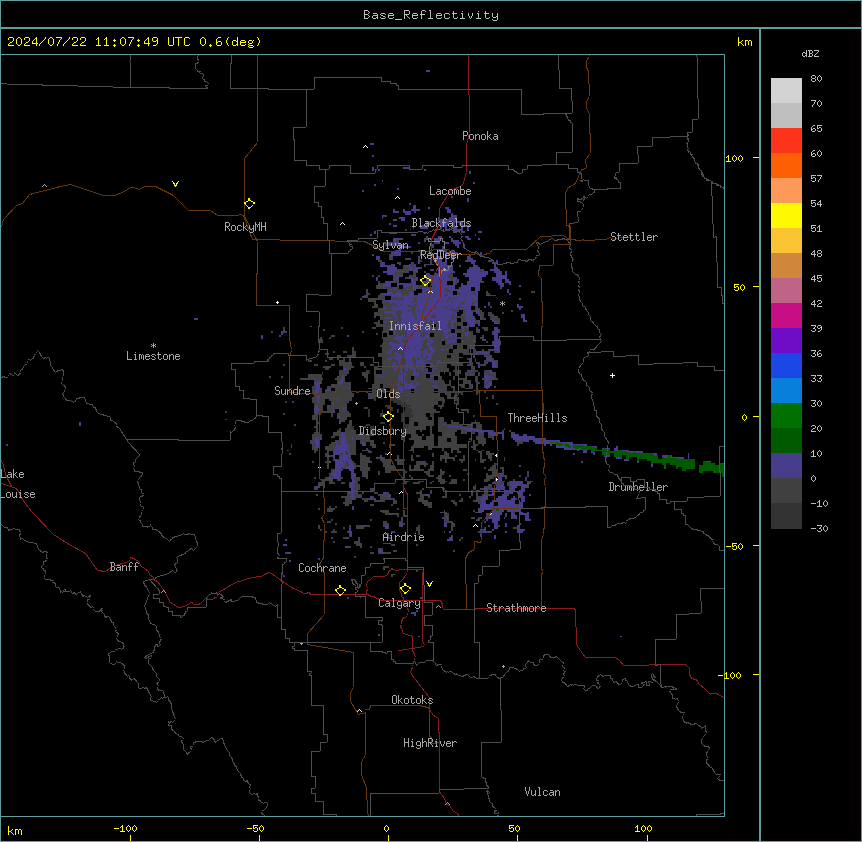Click the Cochrane city label
The width and height of the screenshot is (862, 842).
pos(322,568)
